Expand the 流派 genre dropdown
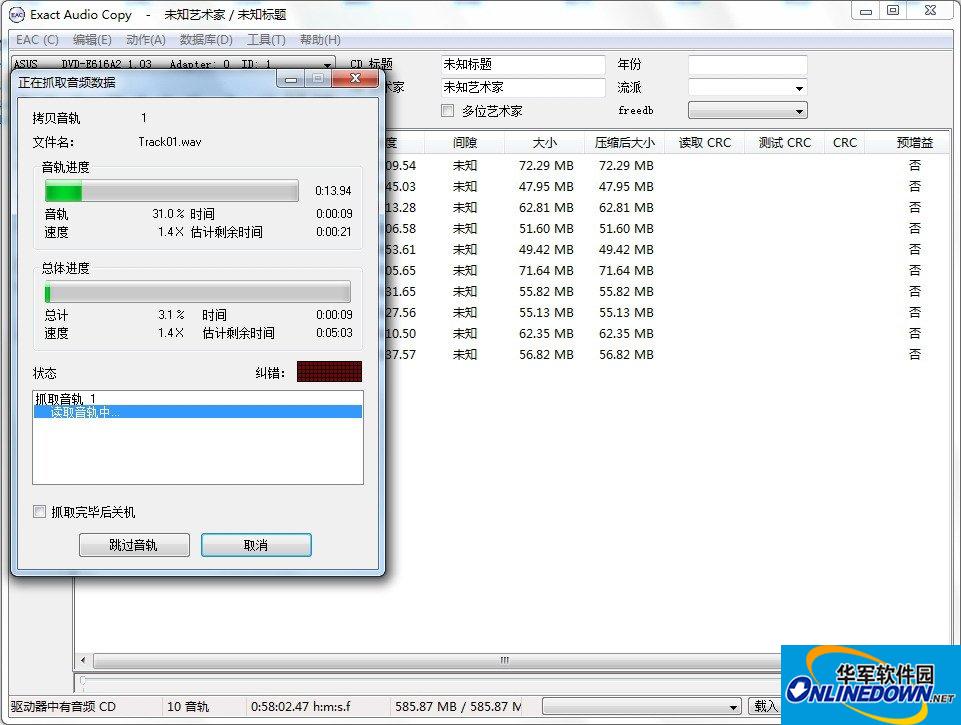This screenshot has height=725, width=961. [x=799, y=88]
